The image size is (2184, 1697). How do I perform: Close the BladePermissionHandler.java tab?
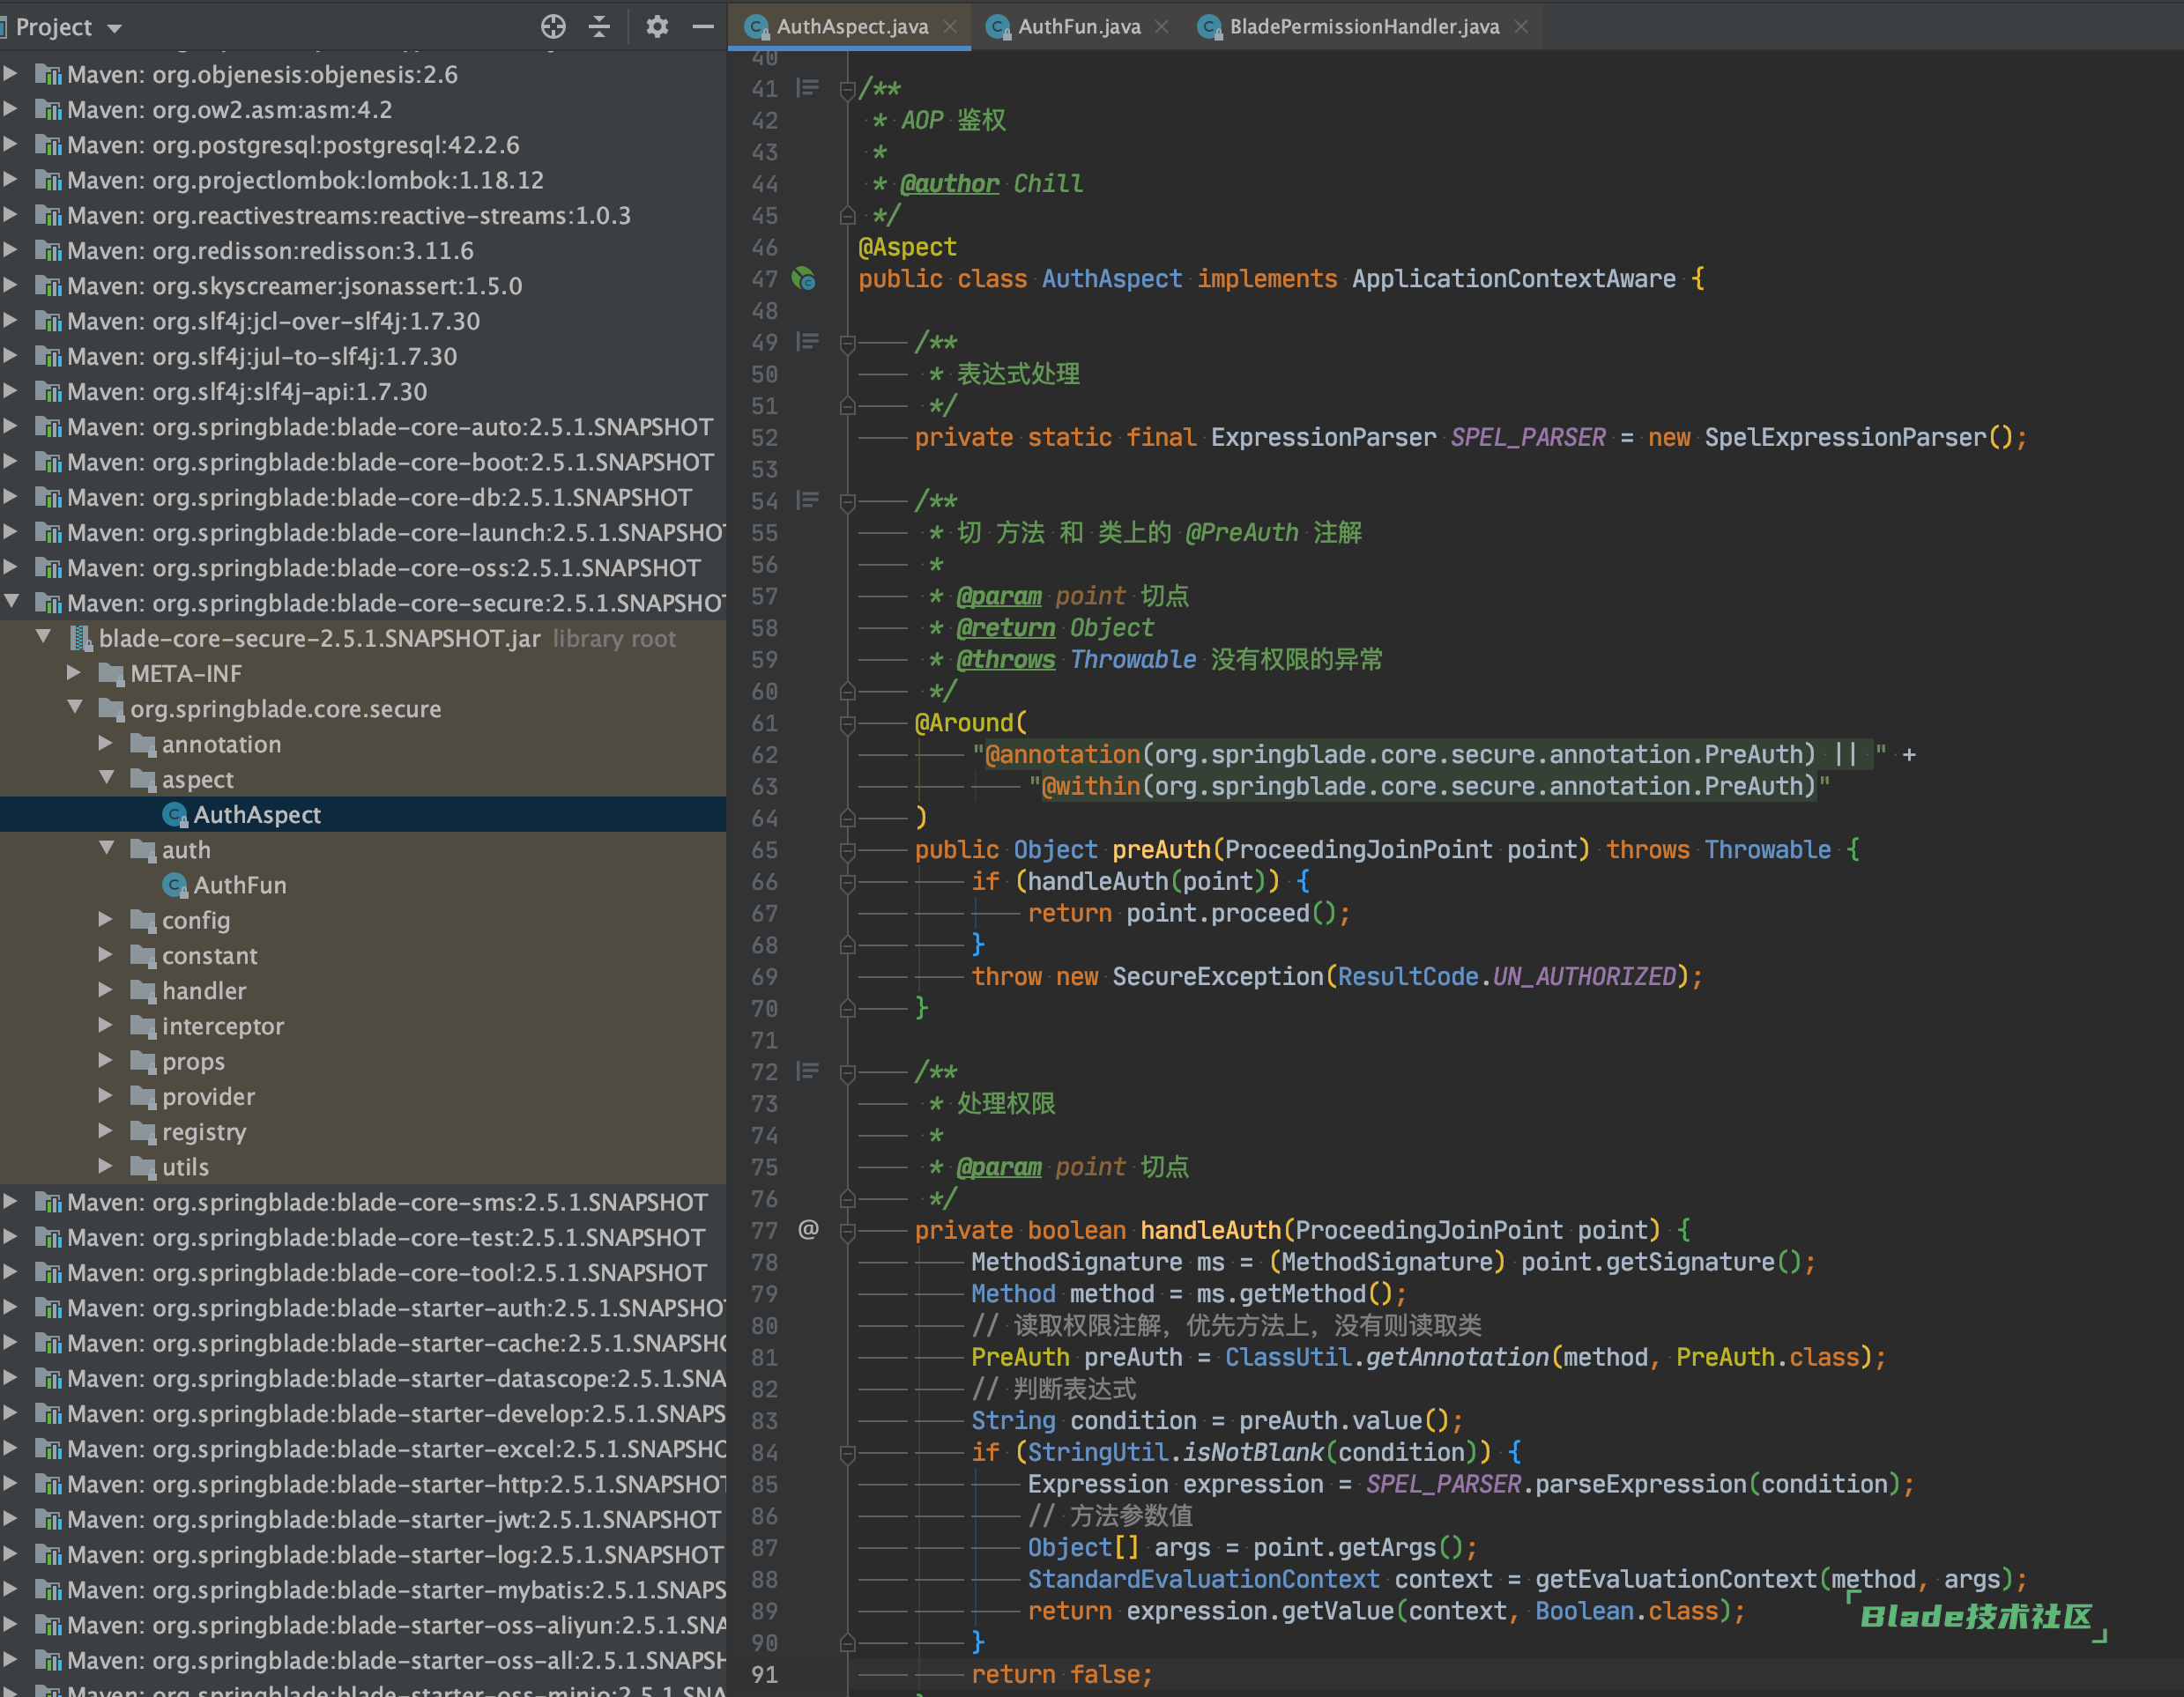pos(1521,27)
